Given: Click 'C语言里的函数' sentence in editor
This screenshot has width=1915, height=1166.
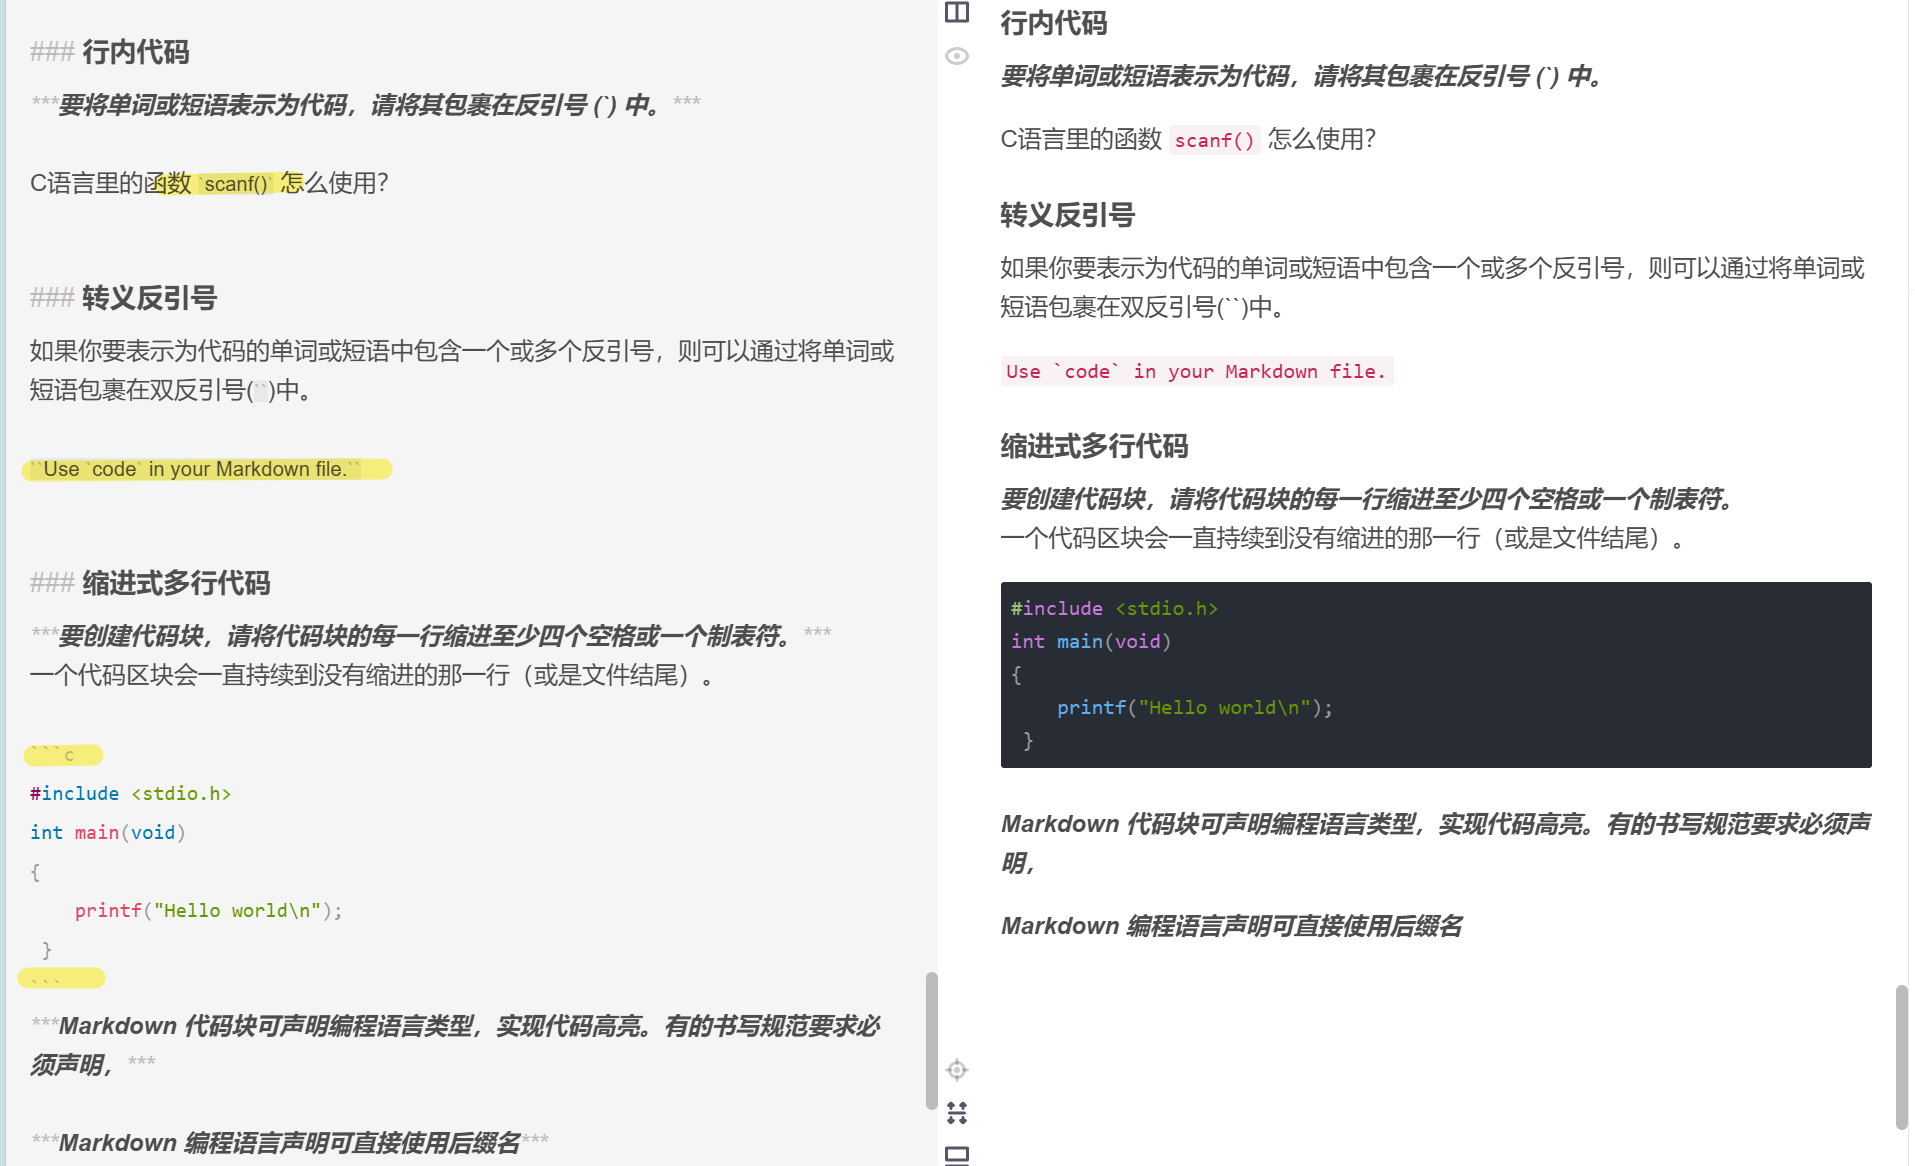Looking at the screenshot, I should (x=209, y=183).
